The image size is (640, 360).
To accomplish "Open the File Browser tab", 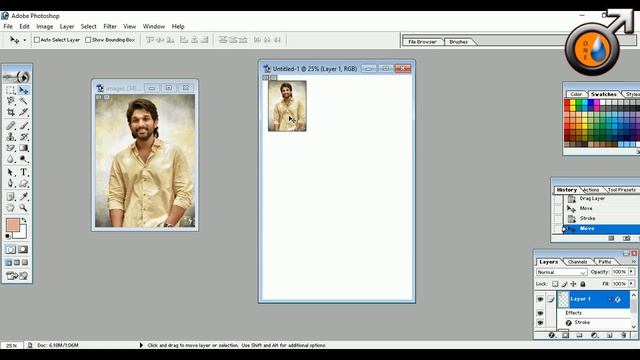I will click(422, 42).
